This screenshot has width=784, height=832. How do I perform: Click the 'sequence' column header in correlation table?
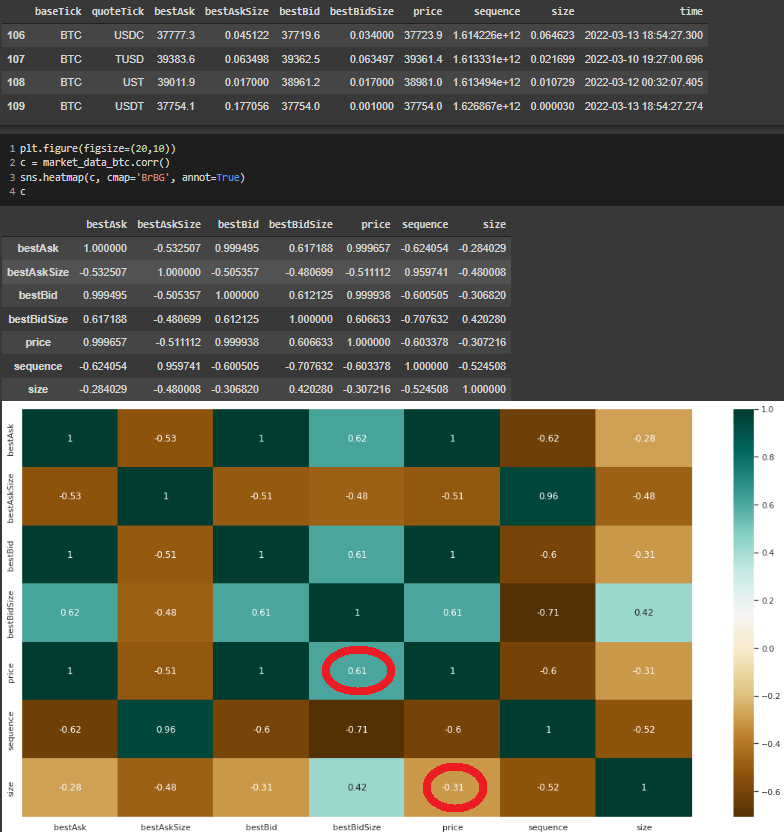coord(425,224)
